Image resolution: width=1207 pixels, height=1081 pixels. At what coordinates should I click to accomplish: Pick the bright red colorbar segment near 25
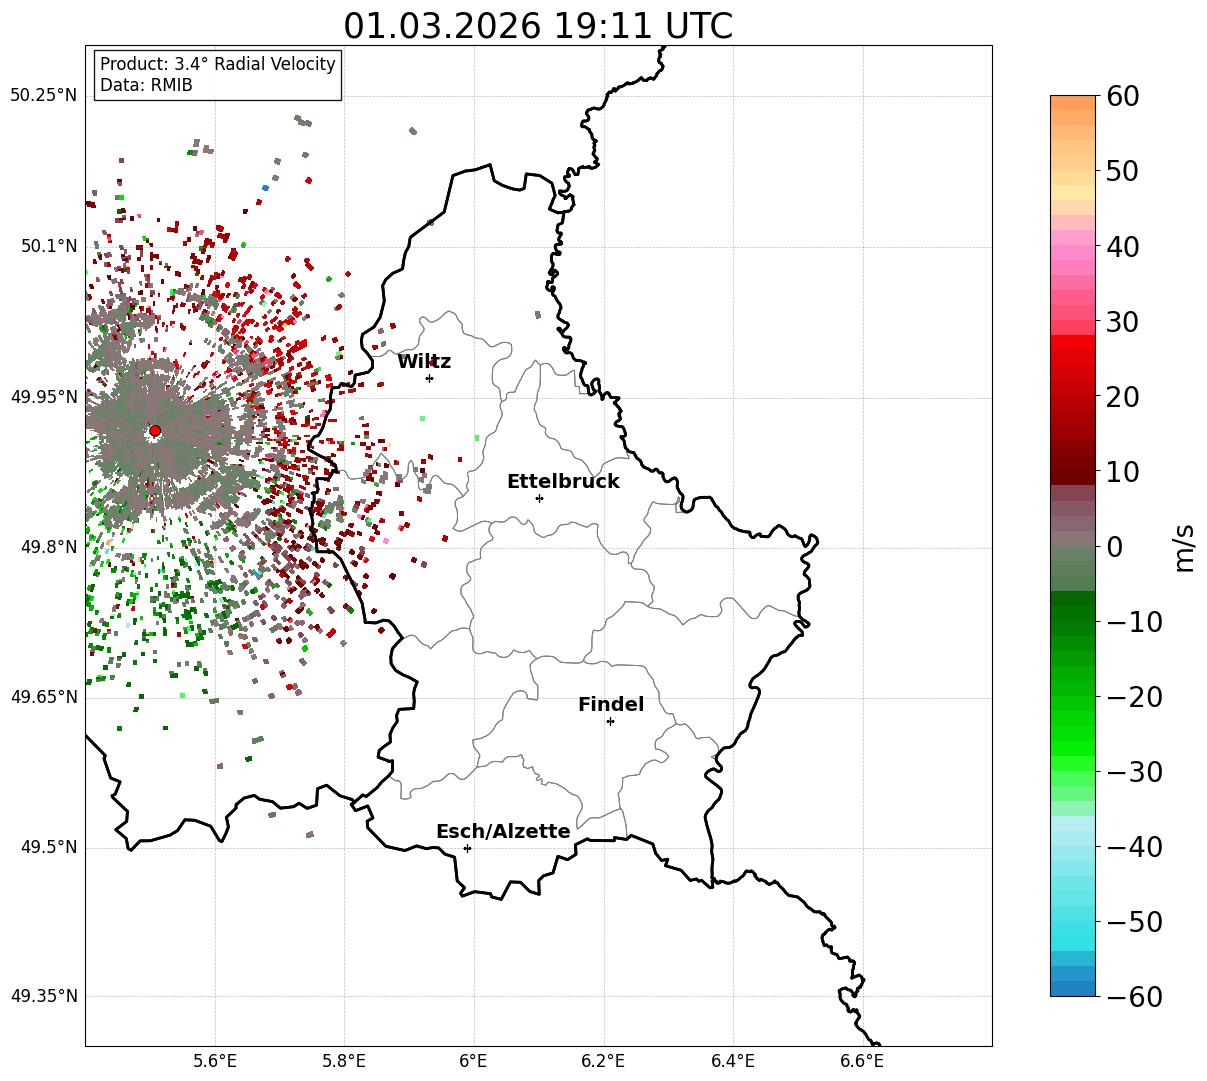1073,358
